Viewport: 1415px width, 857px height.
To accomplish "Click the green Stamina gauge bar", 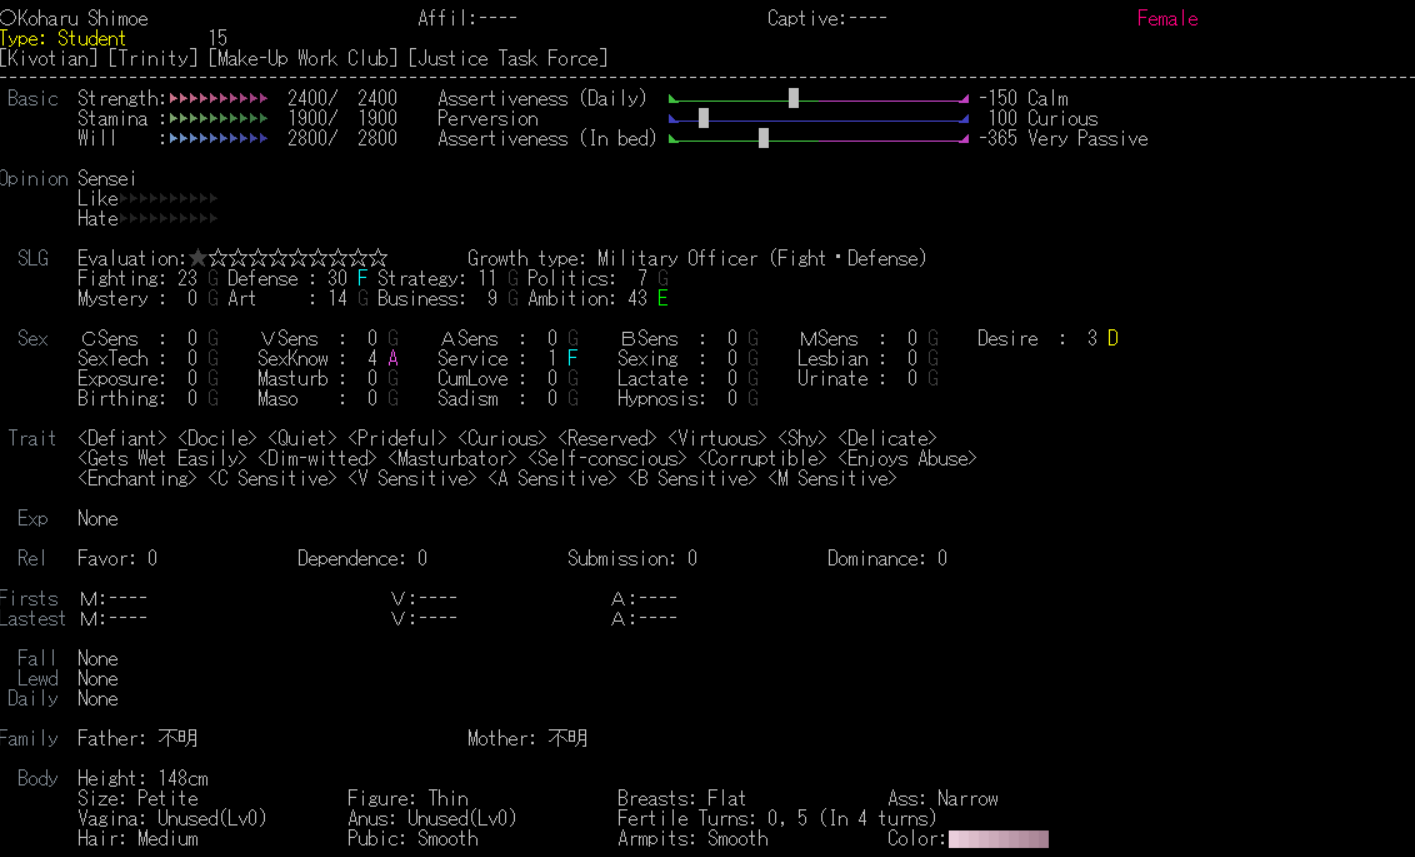I will click(x=218, y=119).
